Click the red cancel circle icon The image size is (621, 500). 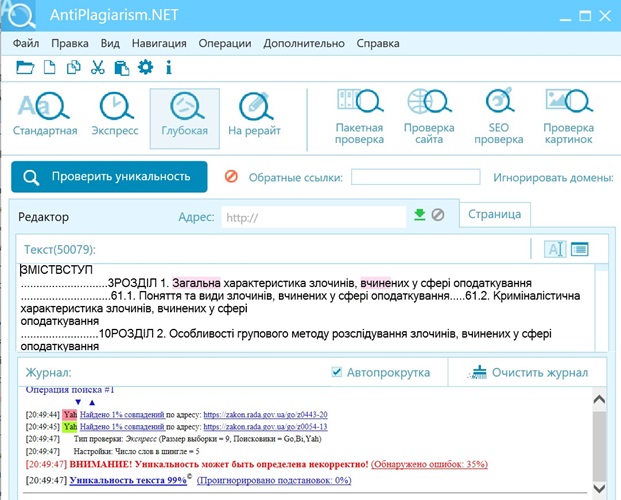point(231,176)
